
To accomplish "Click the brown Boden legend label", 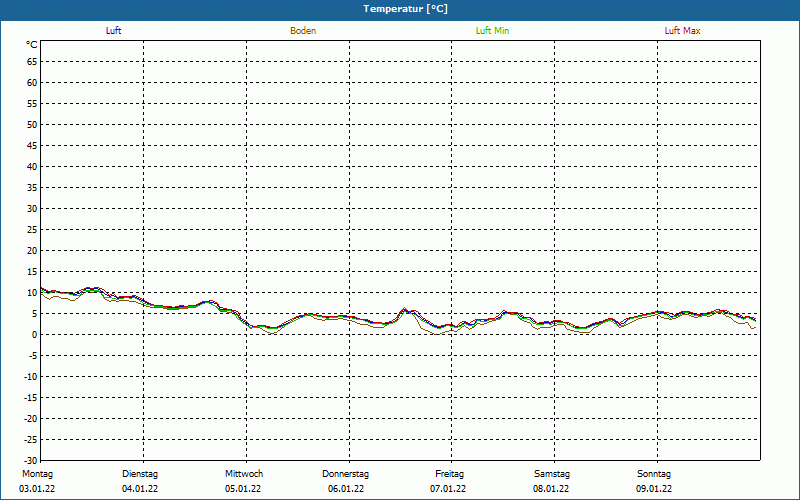I will pos(303,31).
